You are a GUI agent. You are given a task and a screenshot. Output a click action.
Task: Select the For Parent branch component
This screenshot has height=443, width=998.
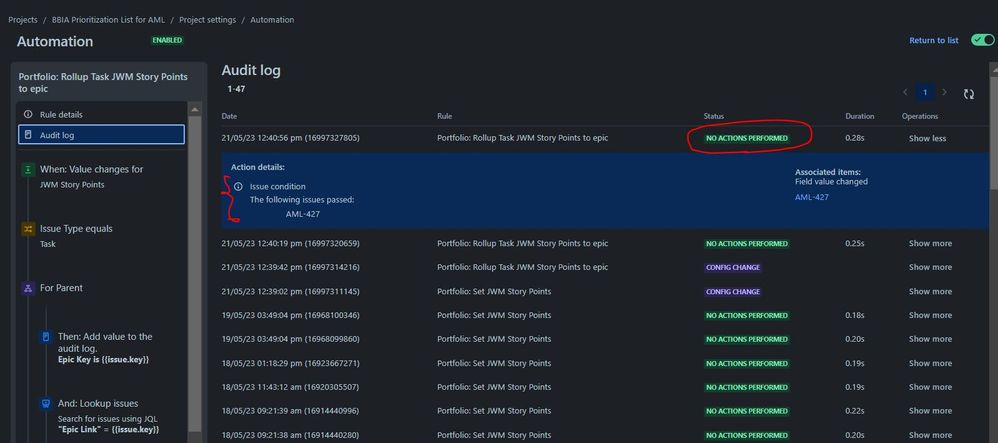(x=61, y=288)
